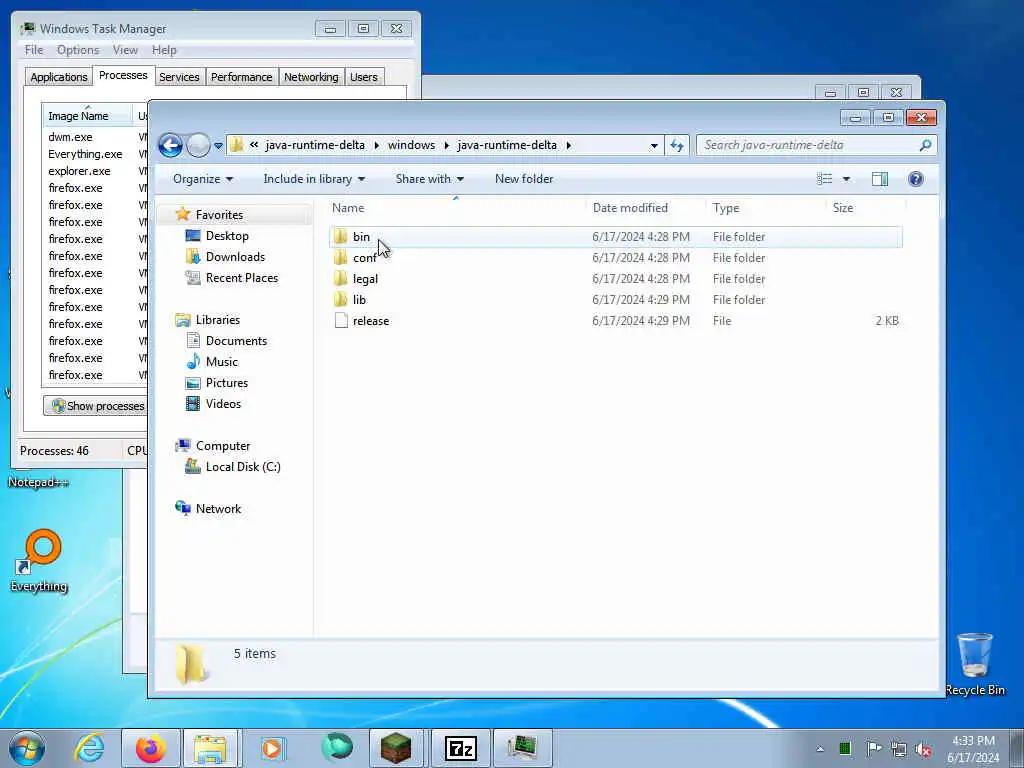The width and height of the screenshot is (1024, 768).
Task: Go back with the Explorer back arrow
Action: (170, 145)
